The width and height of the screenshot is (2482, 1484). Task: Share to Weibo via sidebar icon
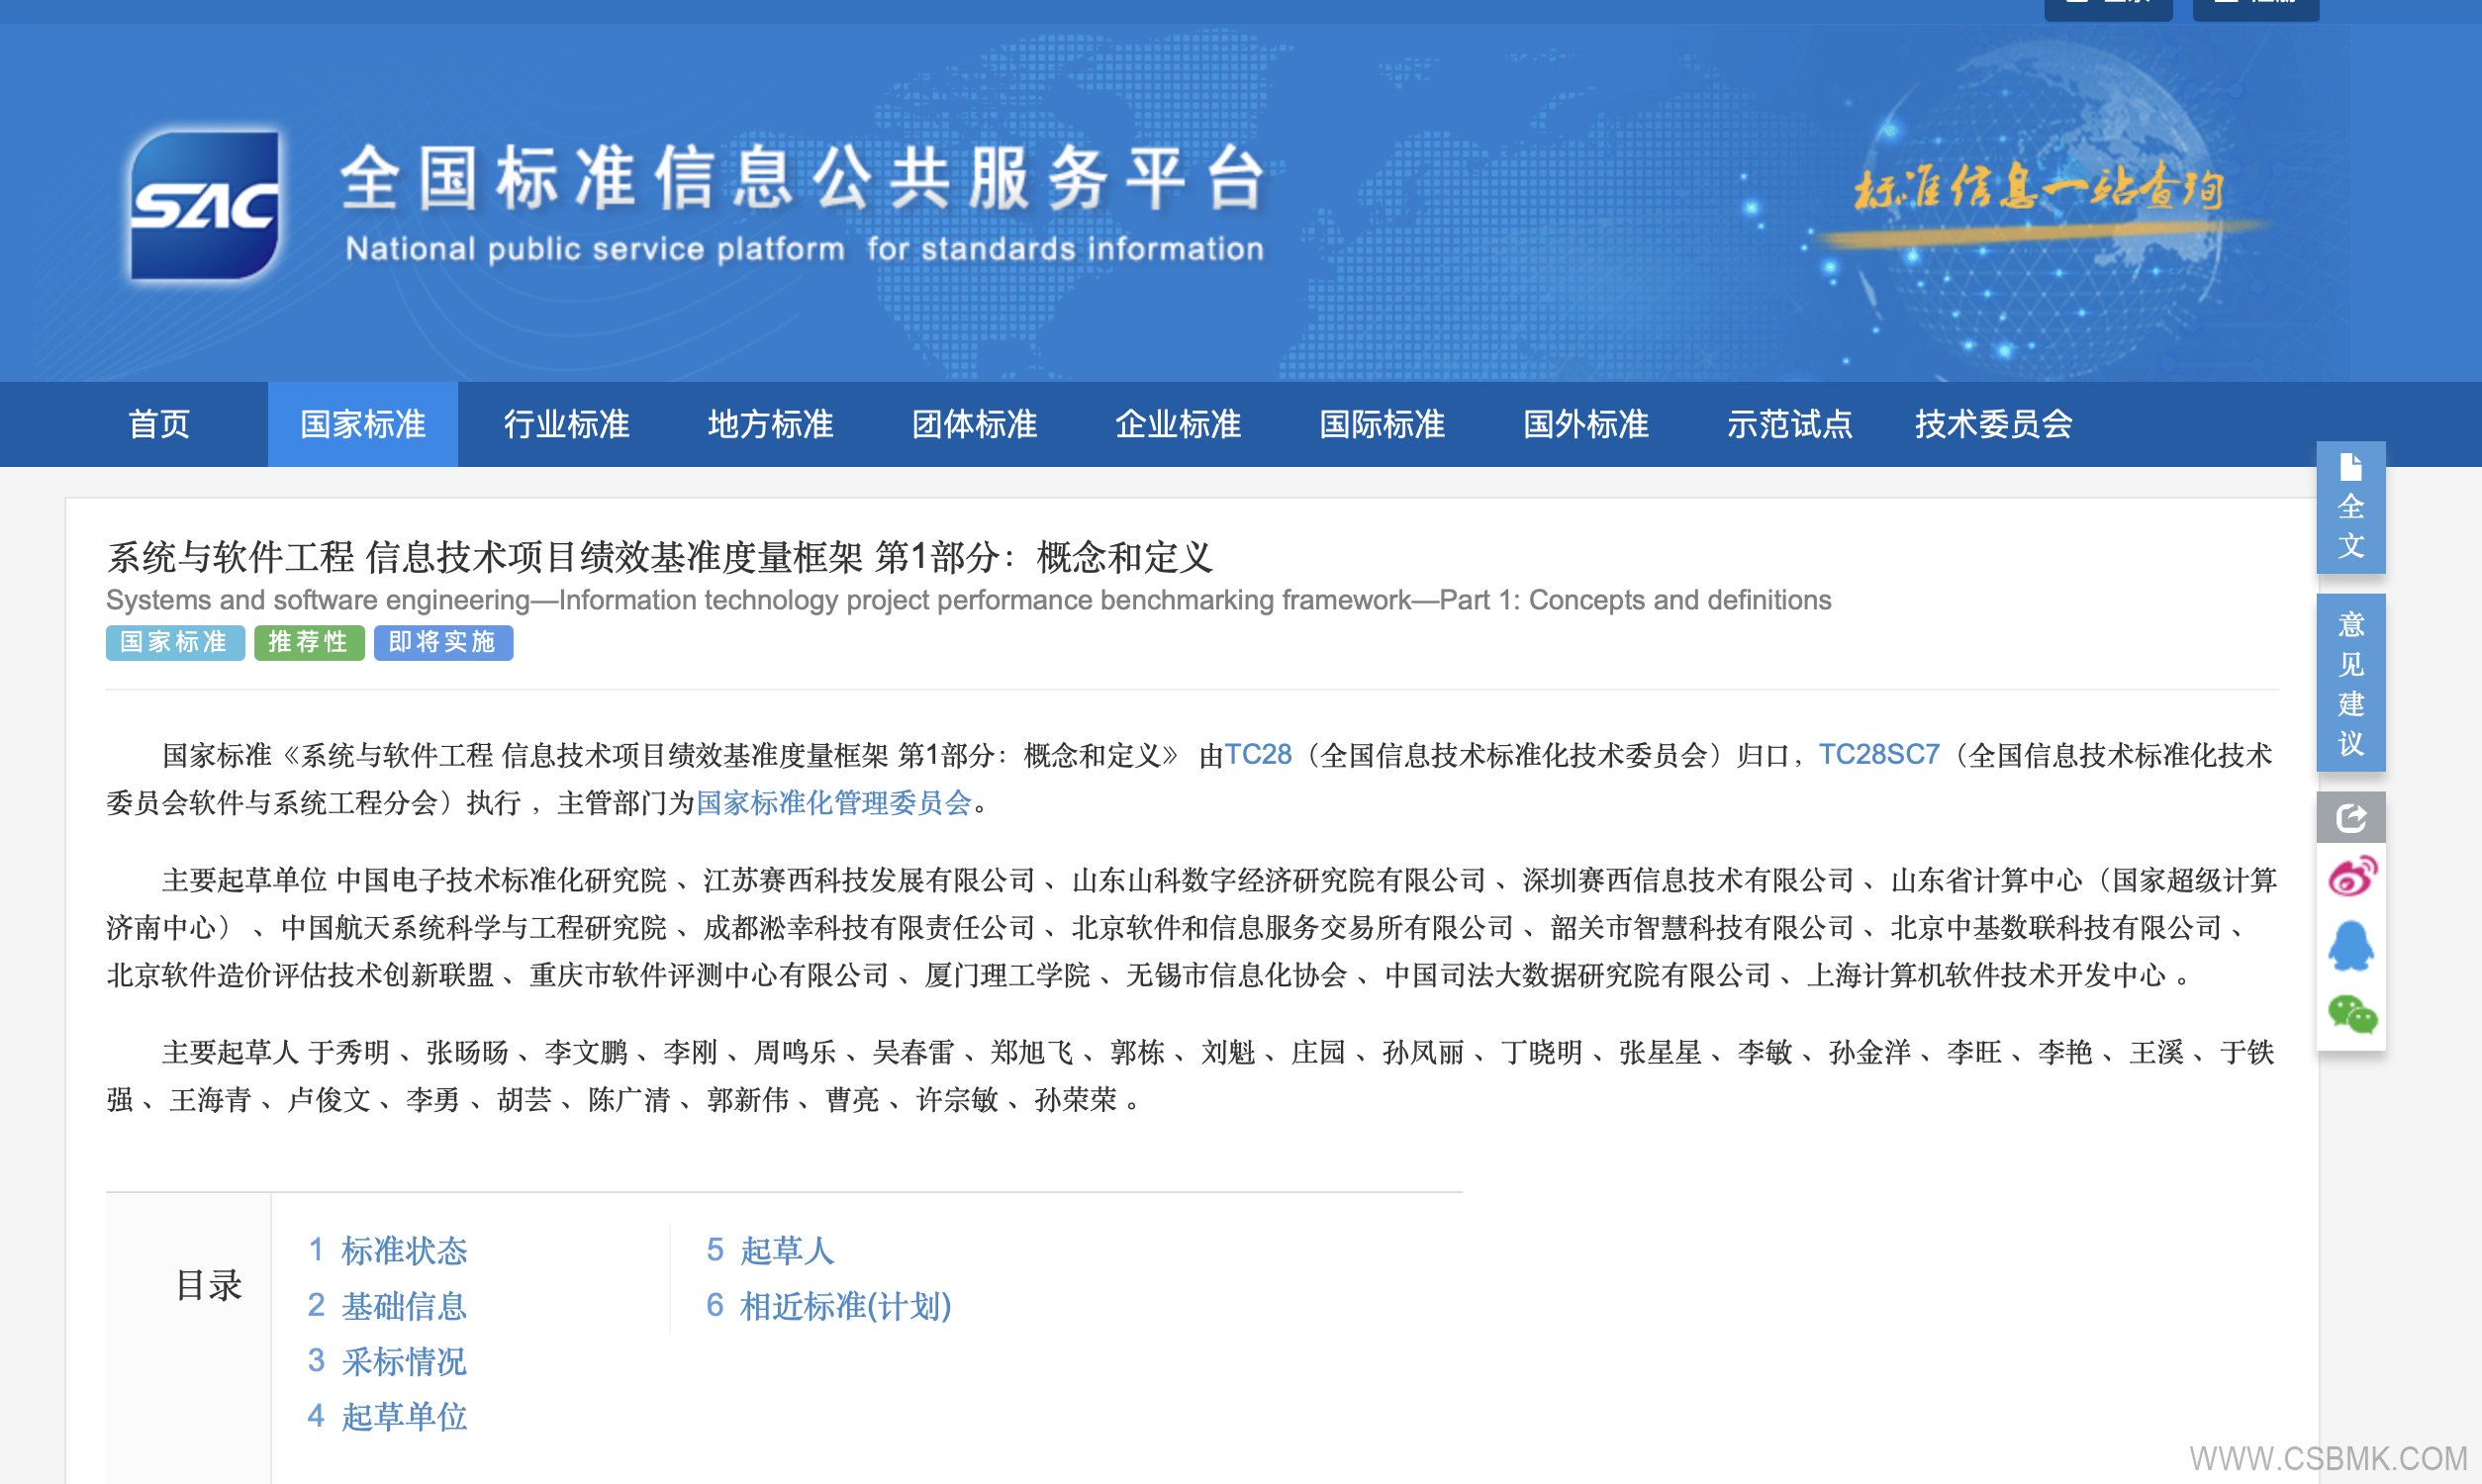[2350, 877]
